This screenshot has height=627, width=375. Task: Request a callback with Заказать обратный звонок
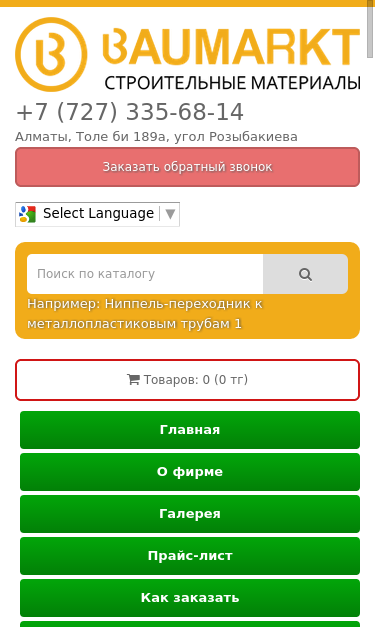click(188, 167)
